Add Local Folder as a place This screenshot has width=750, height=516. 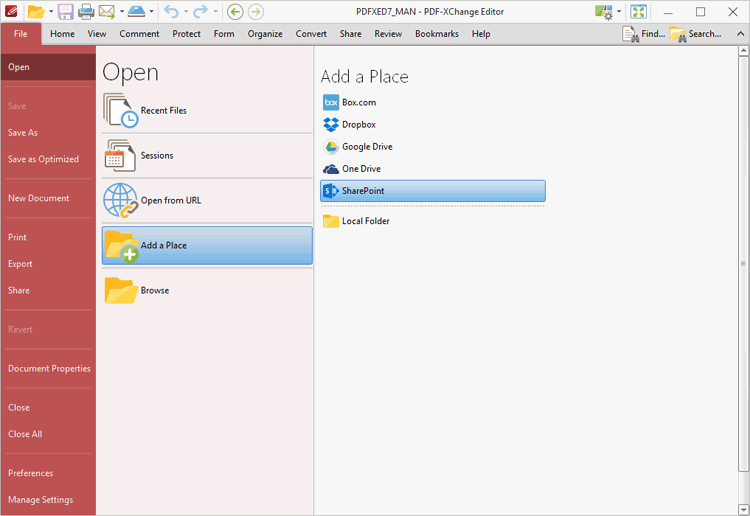point(433,221)
